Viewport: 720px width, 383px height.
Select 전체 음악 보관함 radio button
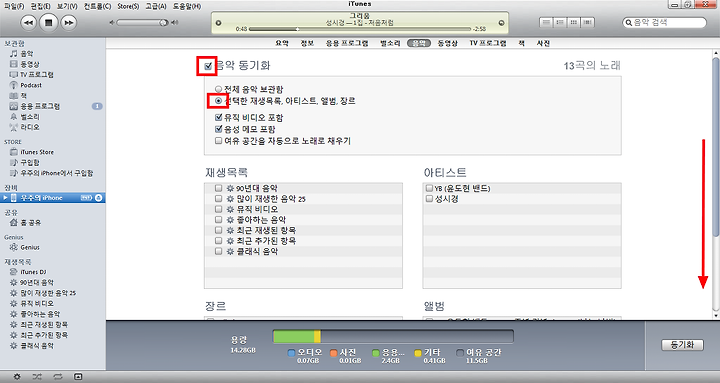click(x=219, y=89)
